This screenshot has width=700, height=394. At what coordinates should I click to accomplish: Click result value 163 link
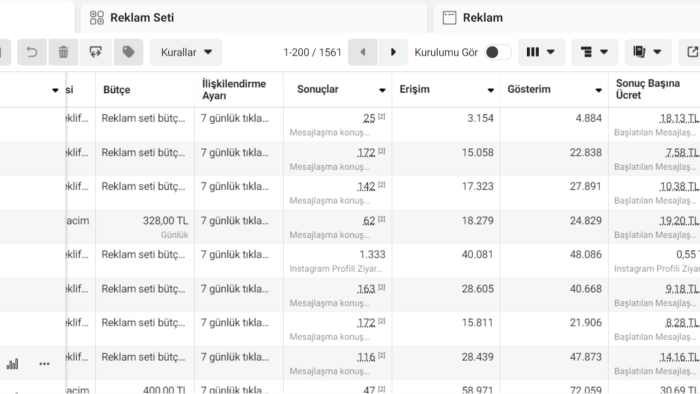(x=366, y=289)
